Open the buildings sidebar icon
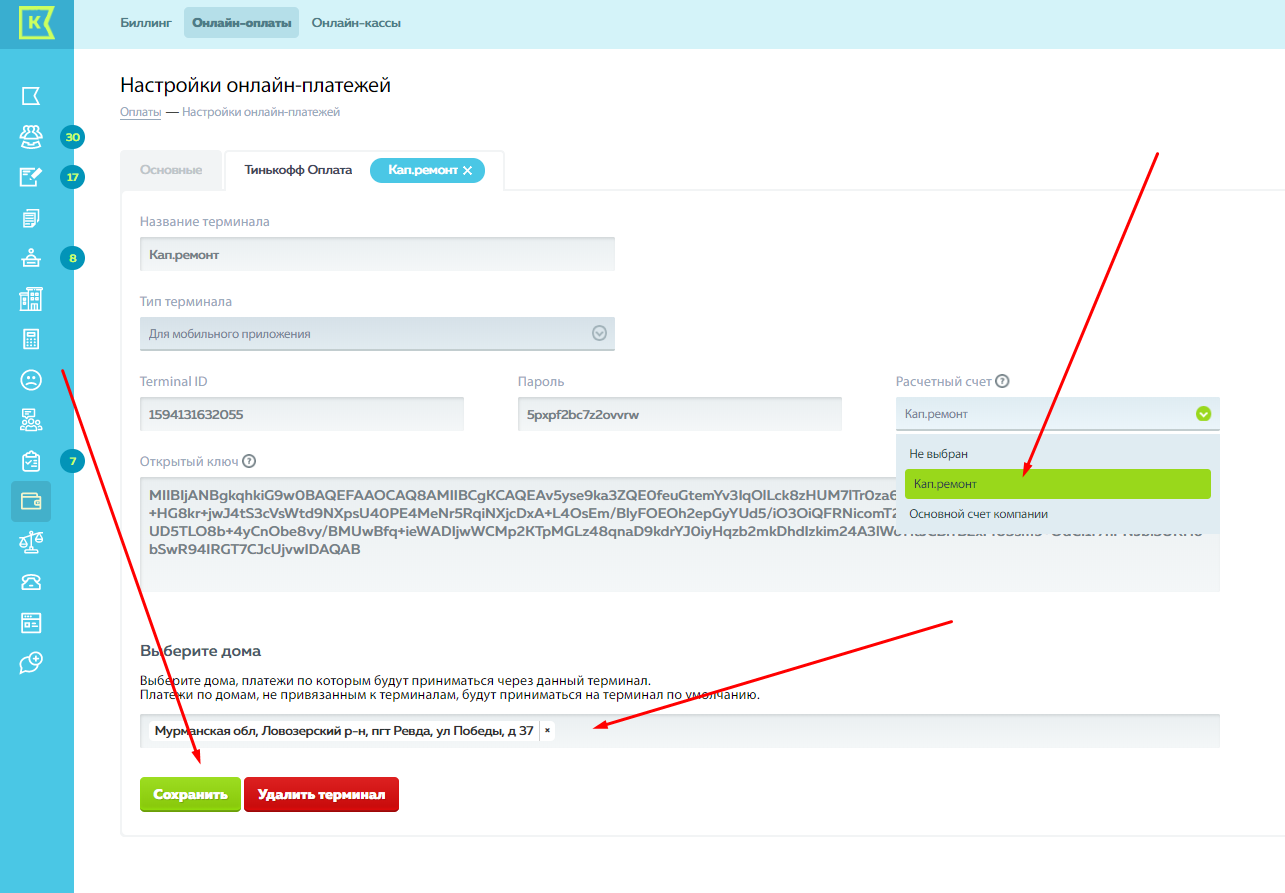Viewport: 1285px width, 893px height. pyautogui.click(x=31, y=298)
